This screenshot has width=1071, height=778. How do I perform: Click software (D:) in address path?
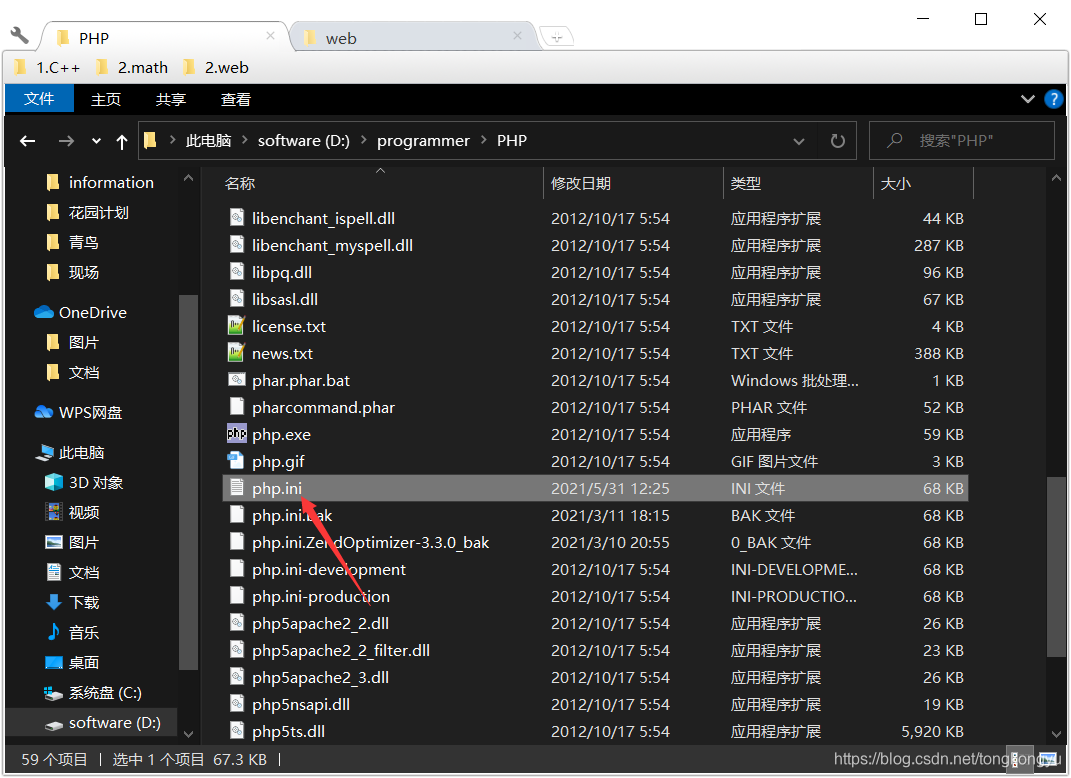coord(303,141)
